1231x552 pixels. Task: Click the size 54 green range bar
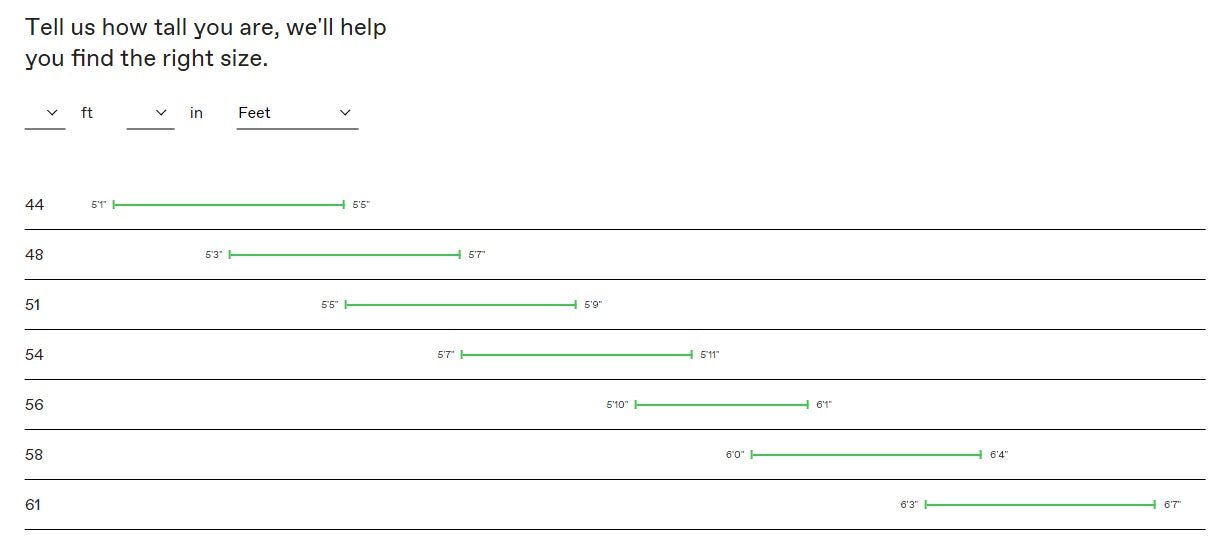coord(576,355)
